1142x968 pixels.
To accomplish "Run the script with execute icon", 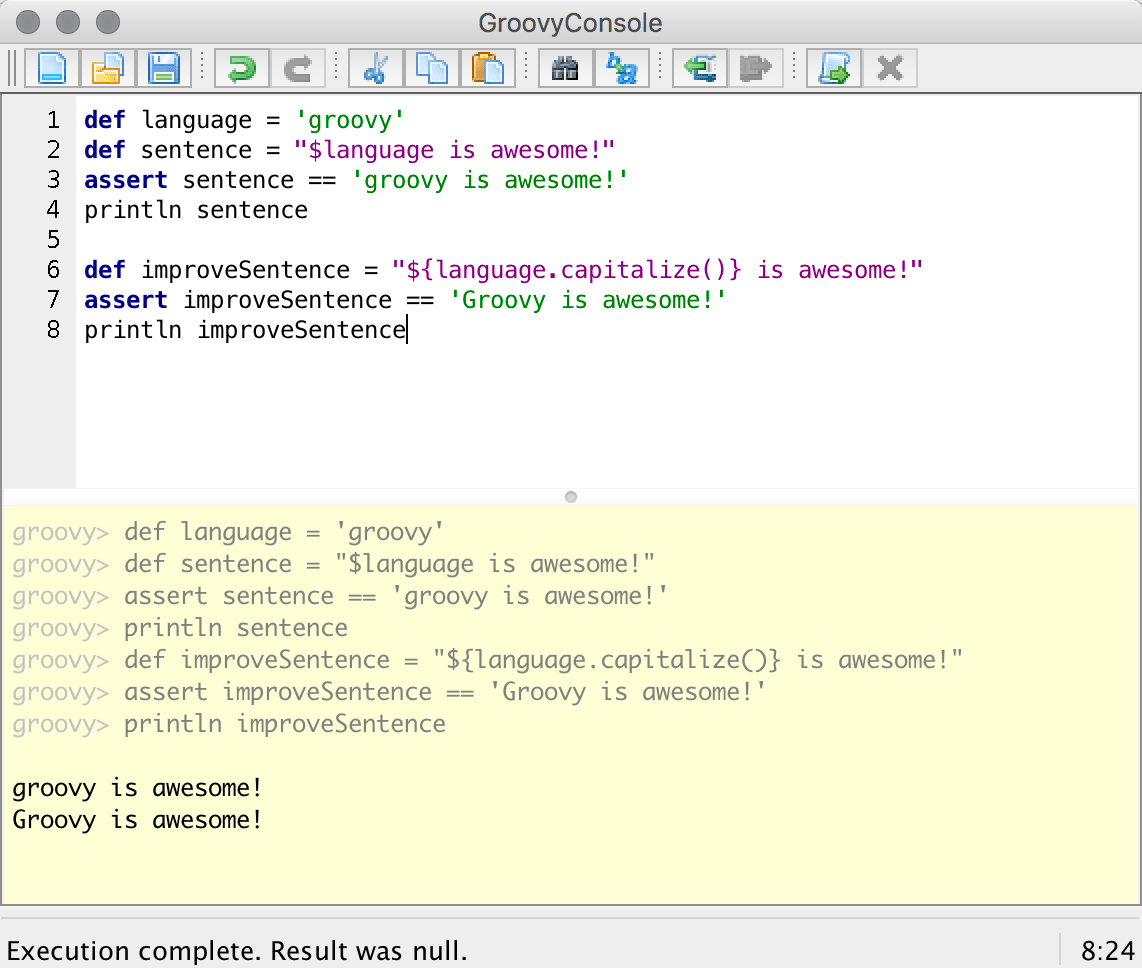I will click(x=834, y=68).
